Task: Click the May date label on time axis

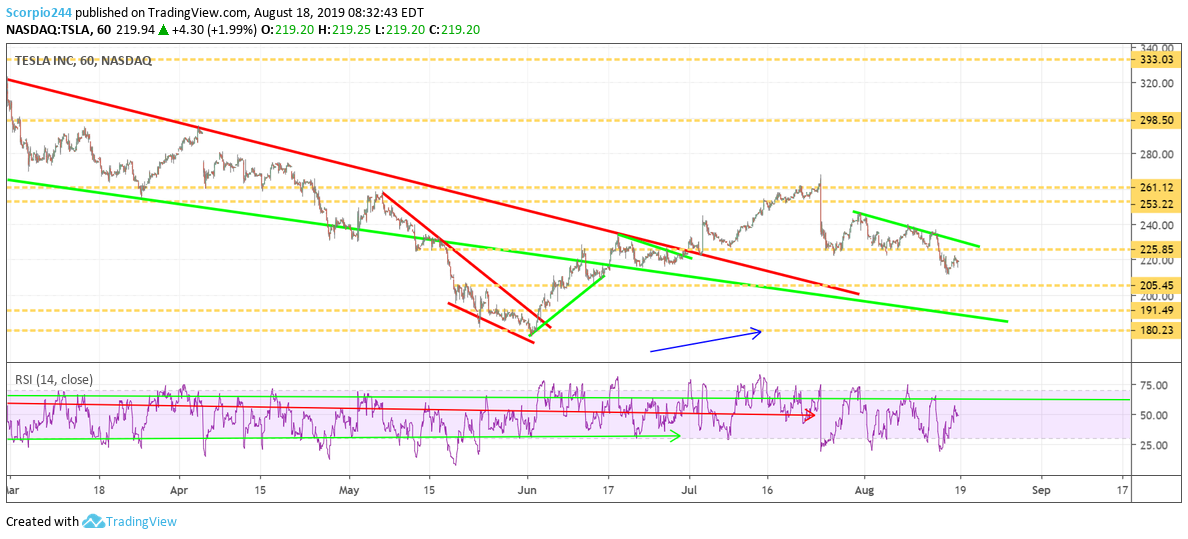Action: tap(349, 490)
